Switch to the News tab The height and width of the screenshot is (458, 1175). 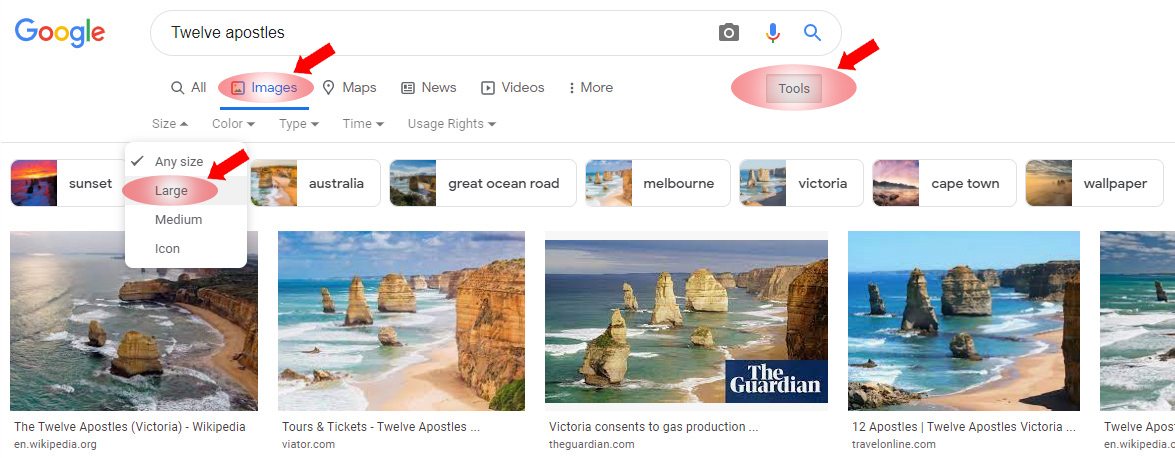(428, 88)
